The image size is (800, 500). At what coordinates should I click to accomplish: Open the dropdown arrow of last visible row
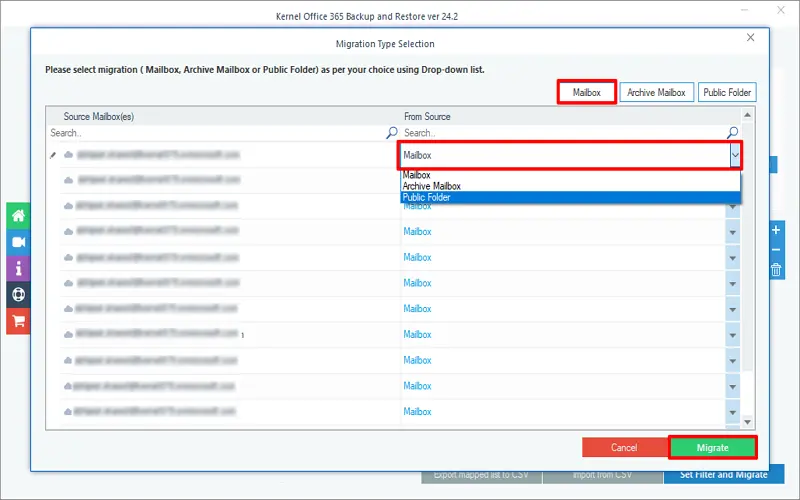tap(733, 412)
